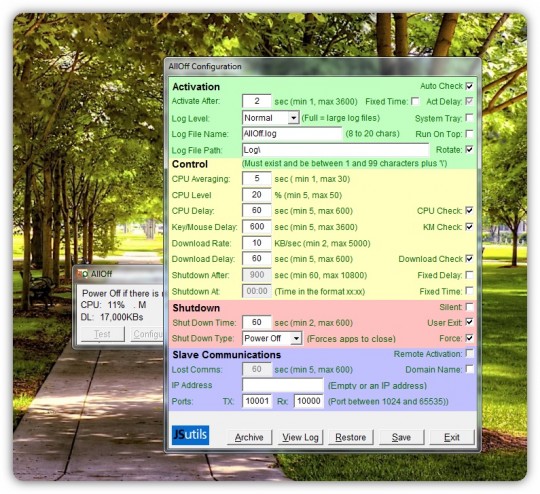
Task: Click the IP Address field
Action: 283,385
